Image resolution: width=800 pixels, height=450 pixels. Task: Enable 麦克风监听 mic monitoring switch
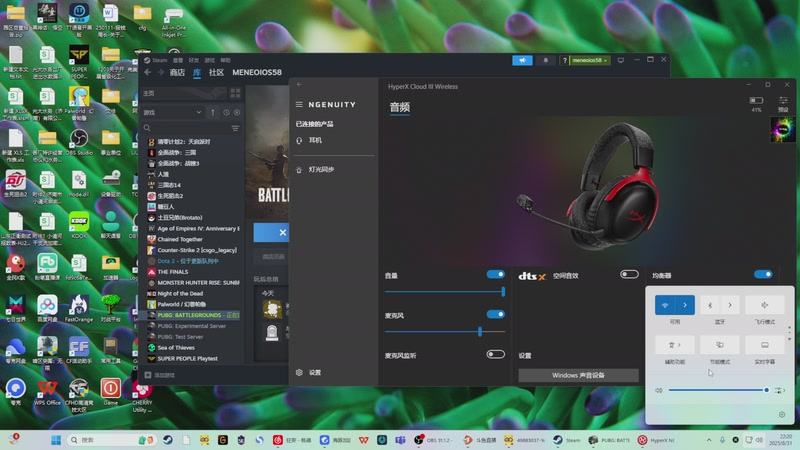click(495, 354)
